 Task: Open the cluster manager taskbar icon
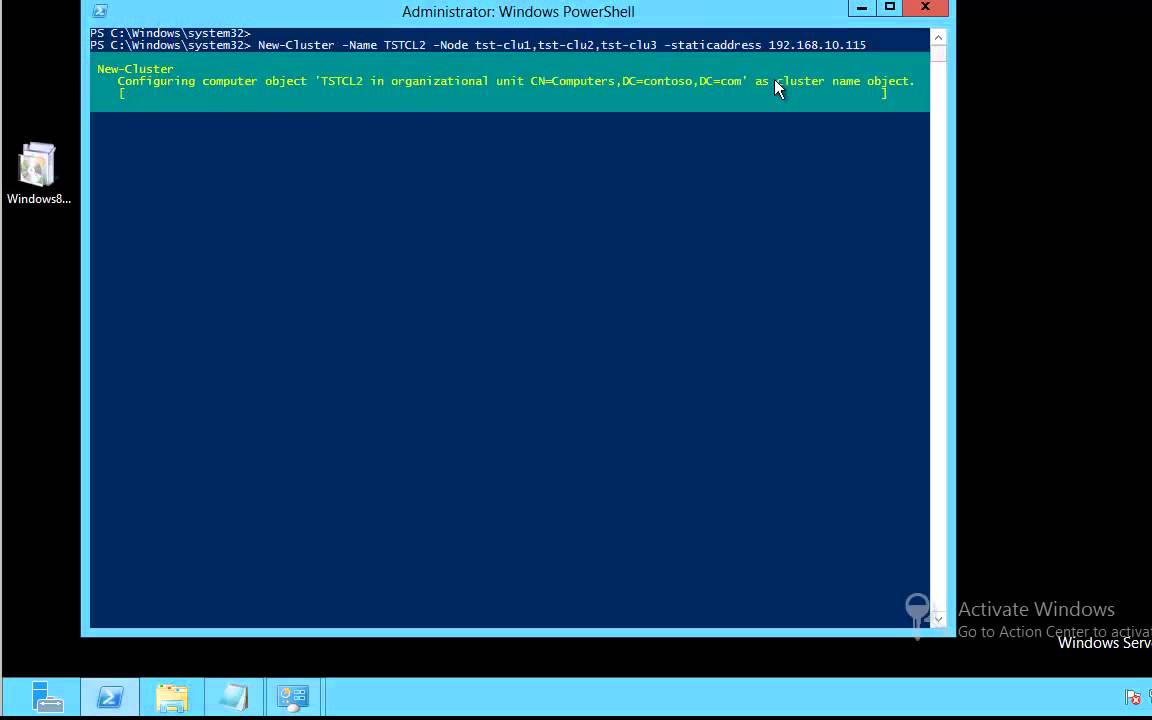coord(293,696)
